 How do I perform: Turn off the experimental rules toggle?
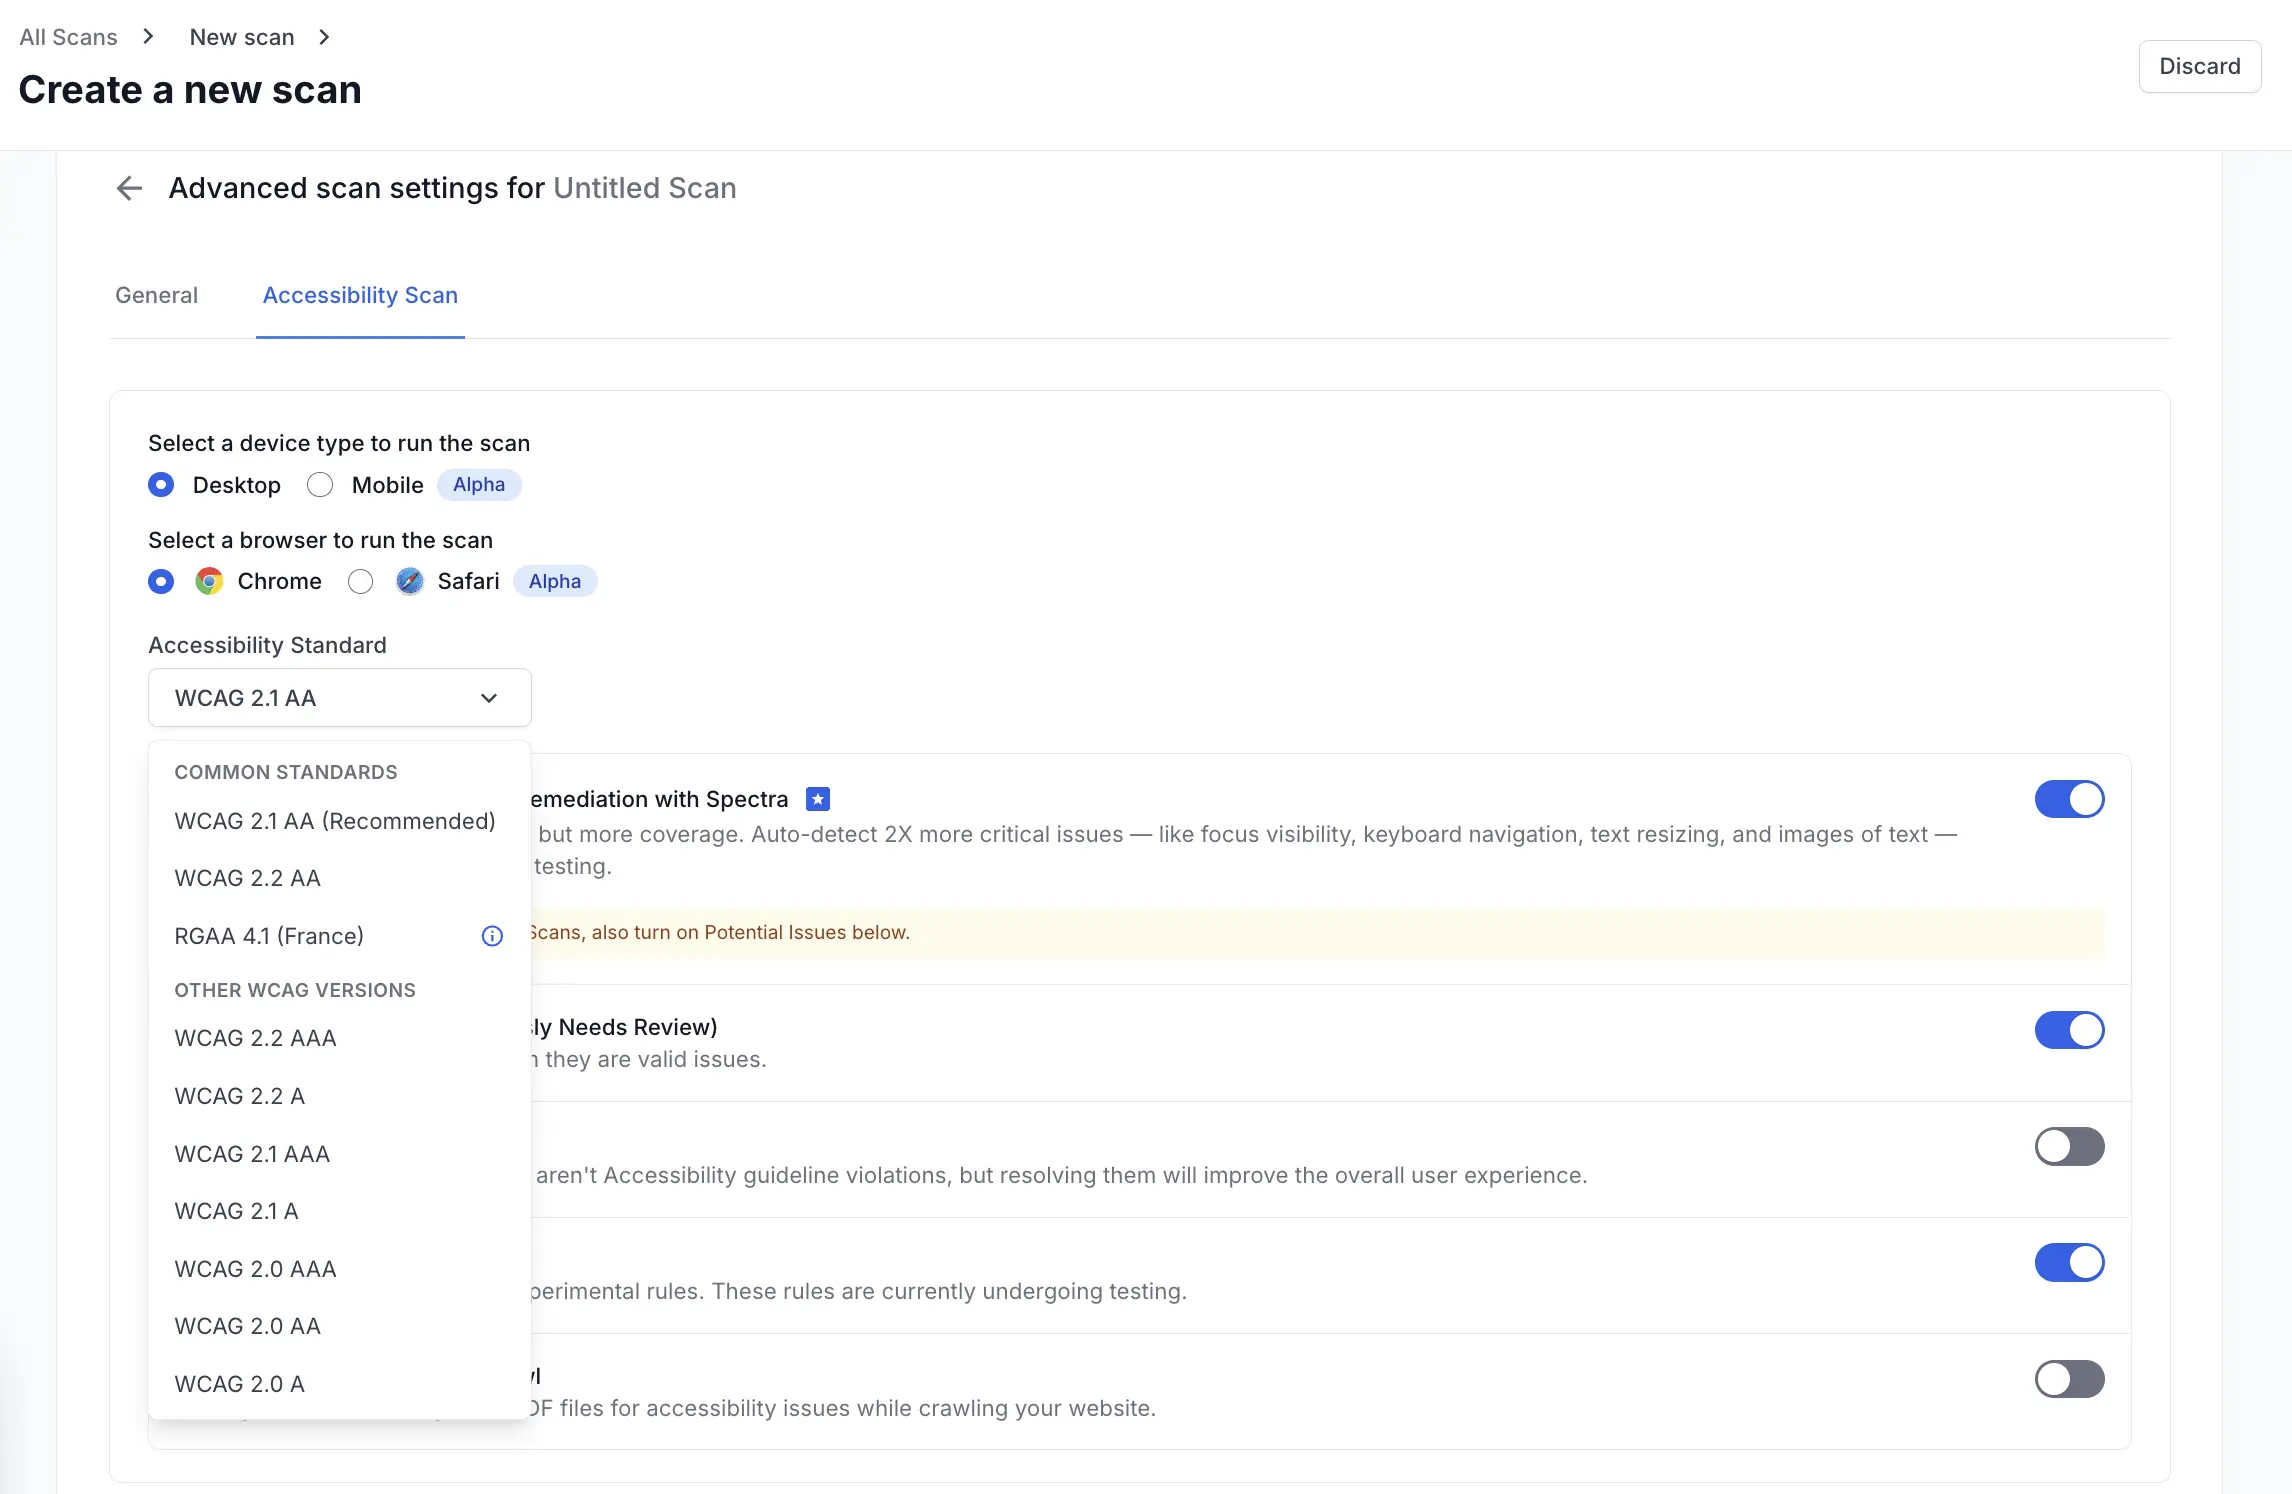[2069, 1262]
